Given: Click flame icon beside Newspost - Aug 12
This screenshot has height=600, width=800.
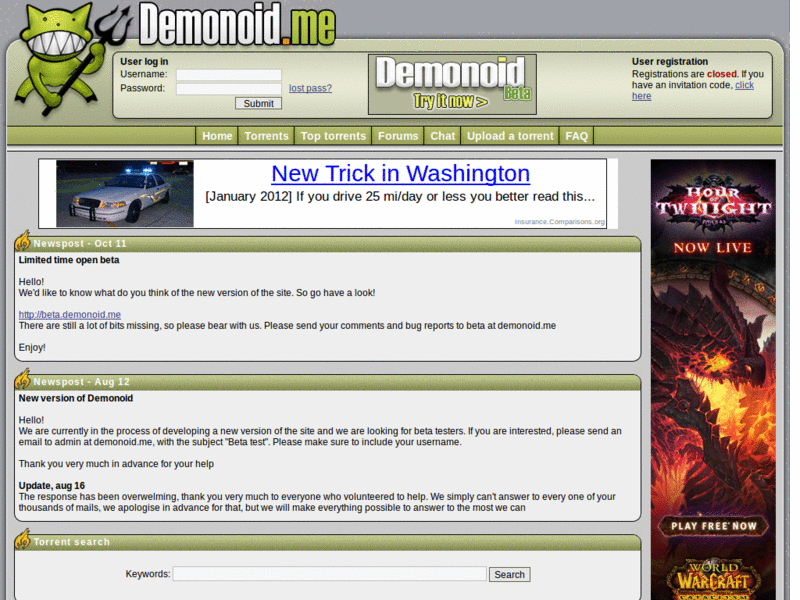Looking at the screenshot, I should (22, 379).
